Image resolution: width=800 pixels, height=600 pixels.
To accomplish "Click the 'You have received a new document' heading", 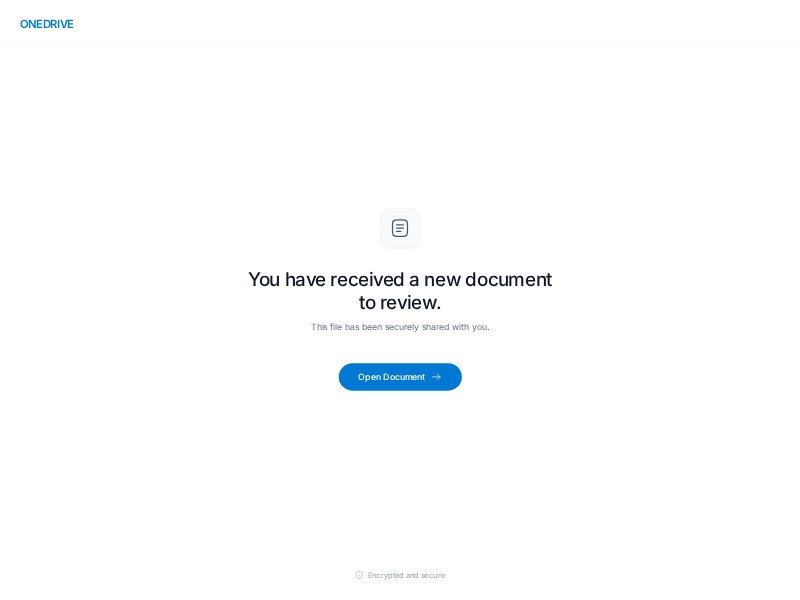I will 400,280.
